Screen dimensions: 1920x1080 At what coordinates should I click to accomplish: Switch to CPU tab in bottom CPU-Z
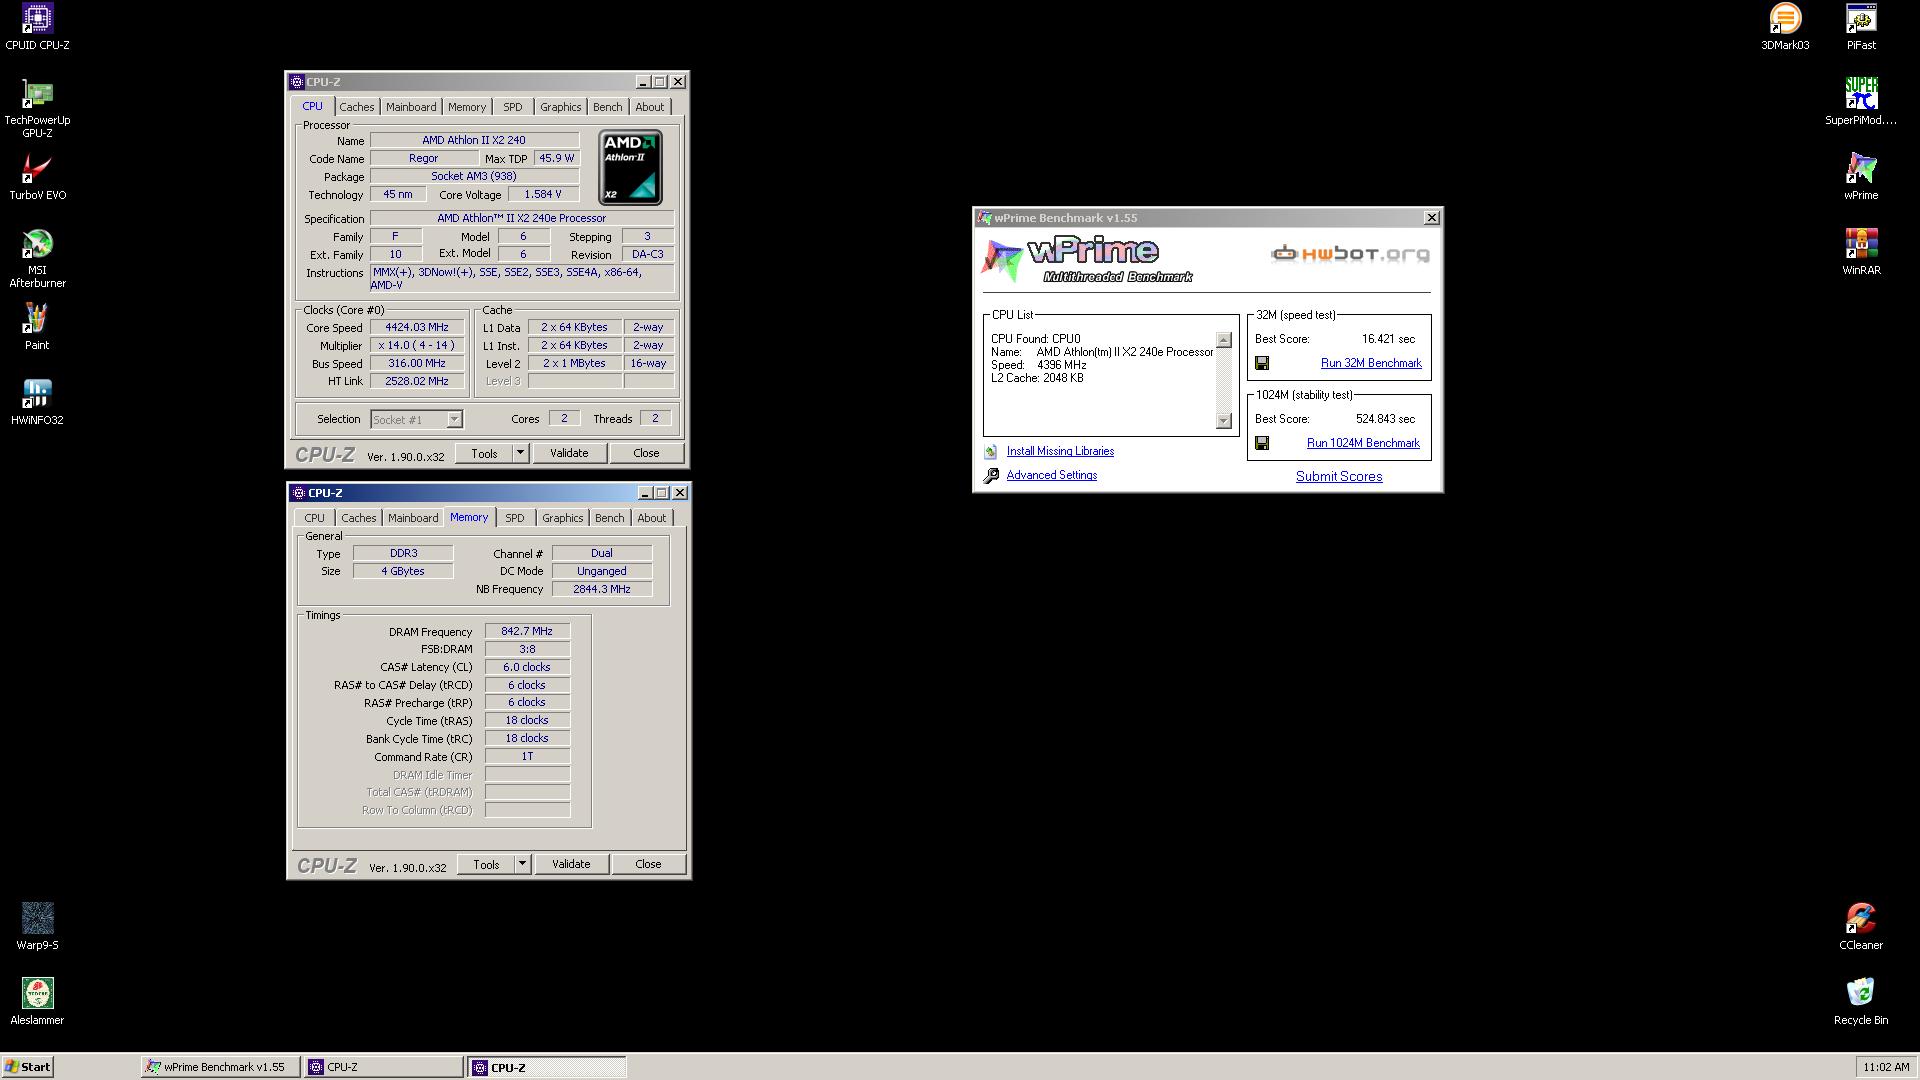tap(314, 518)
